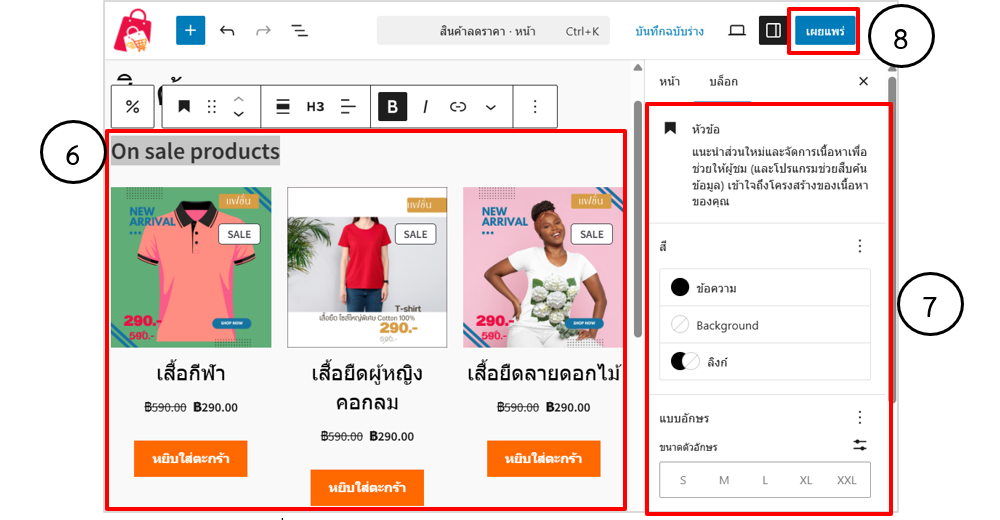Open the ข้อความ text color swatch
This screenshot has height=520, width=1000.
pyautogui.click(x=765, y=288)
